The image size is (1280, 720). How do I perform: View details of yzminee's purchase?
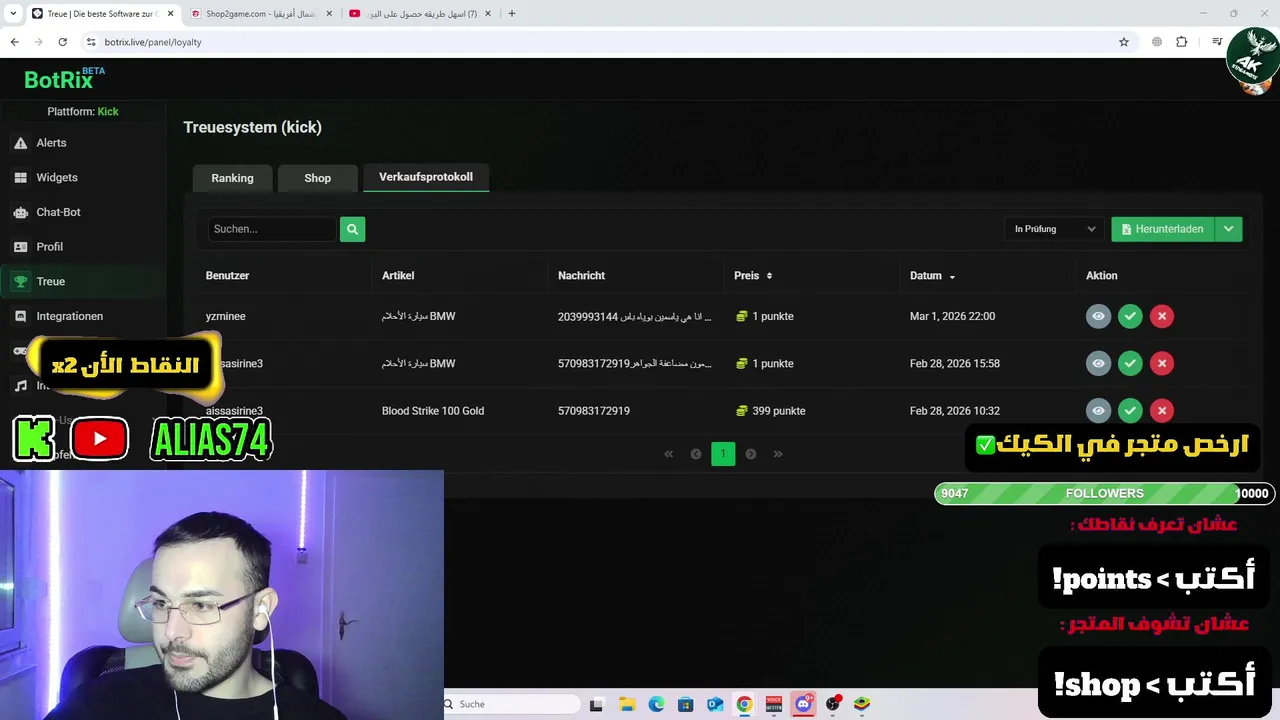[x=1098, y=316]
